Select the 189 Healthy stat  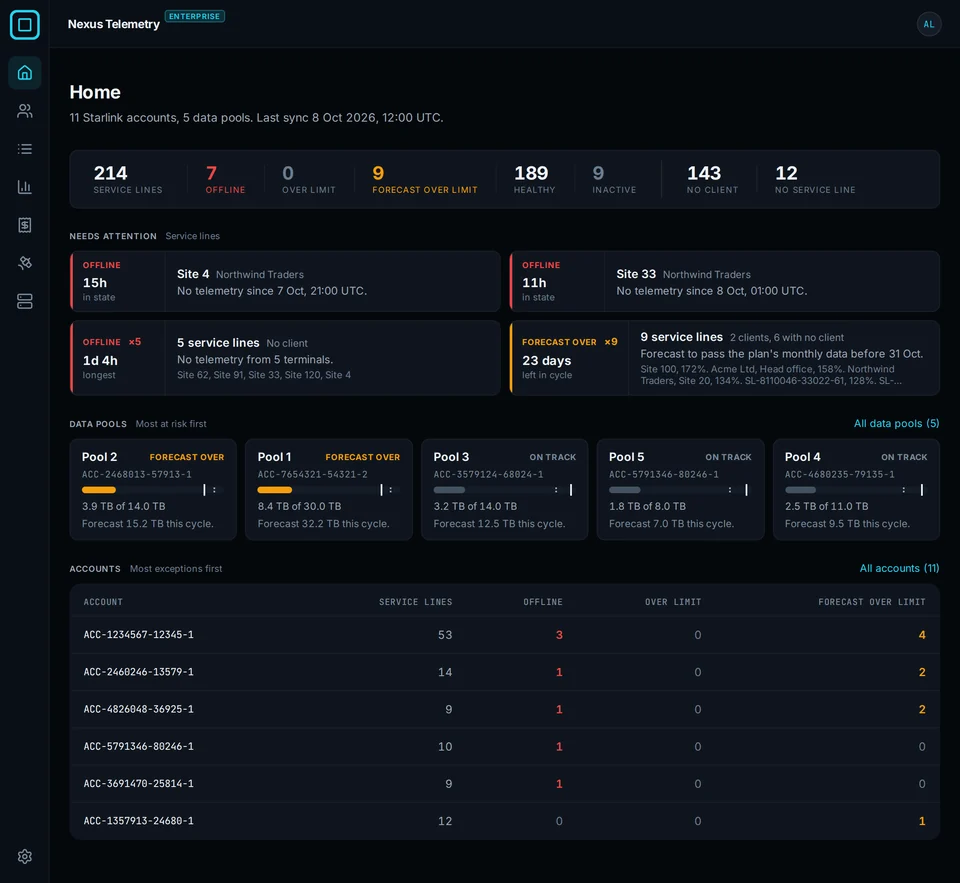pyautogui.click(x=534, y=179)
